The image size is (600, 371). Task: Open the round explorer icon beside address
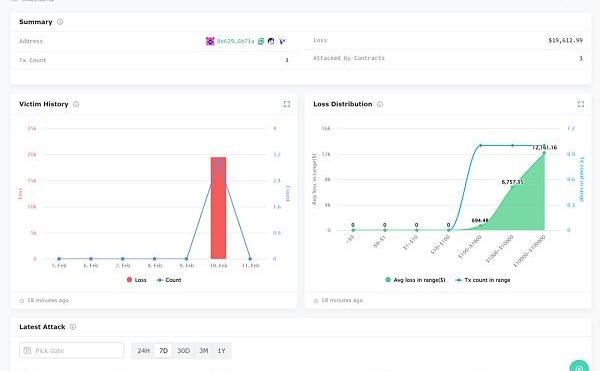click(x=271, y=41)
